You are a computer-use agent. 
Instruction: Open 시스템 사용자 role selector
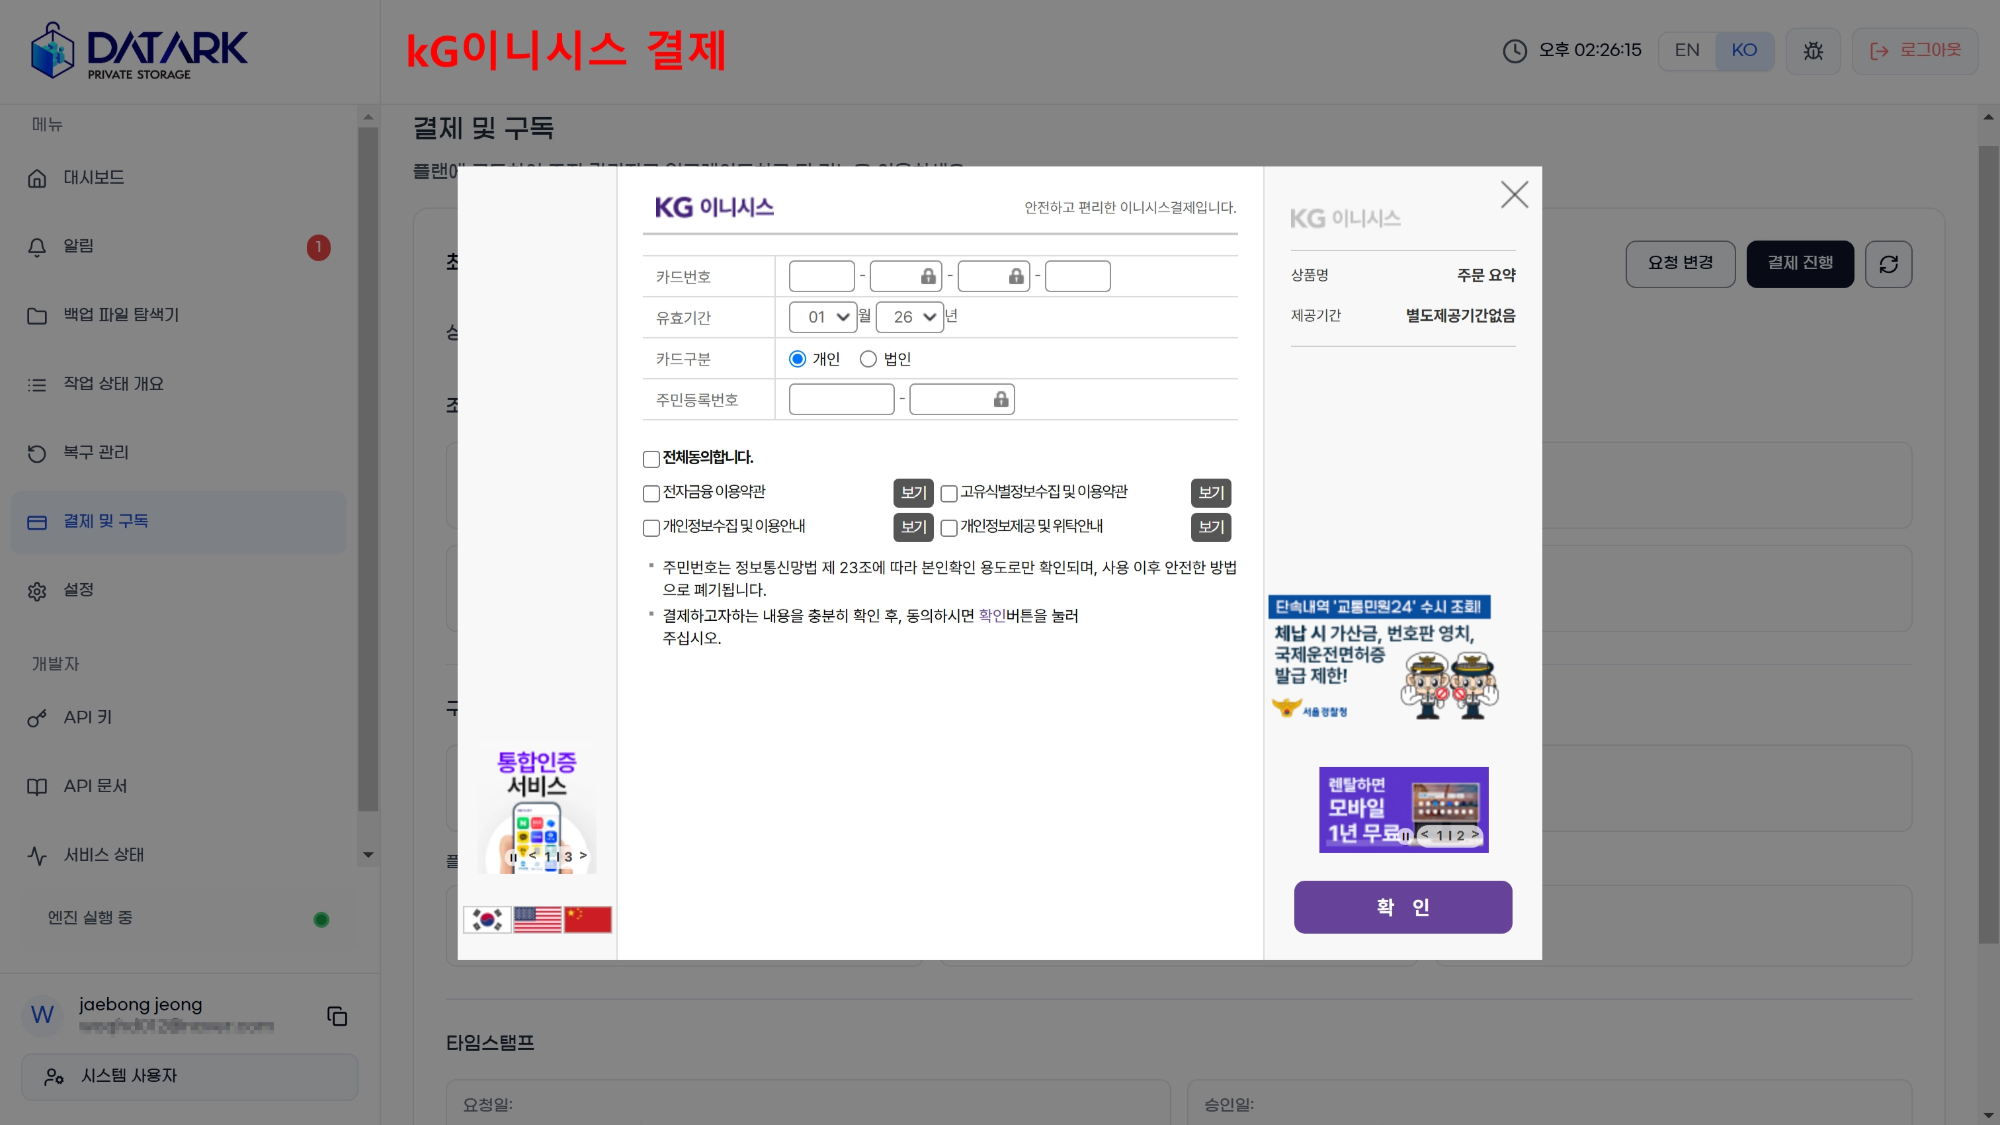click(189, 1076)
